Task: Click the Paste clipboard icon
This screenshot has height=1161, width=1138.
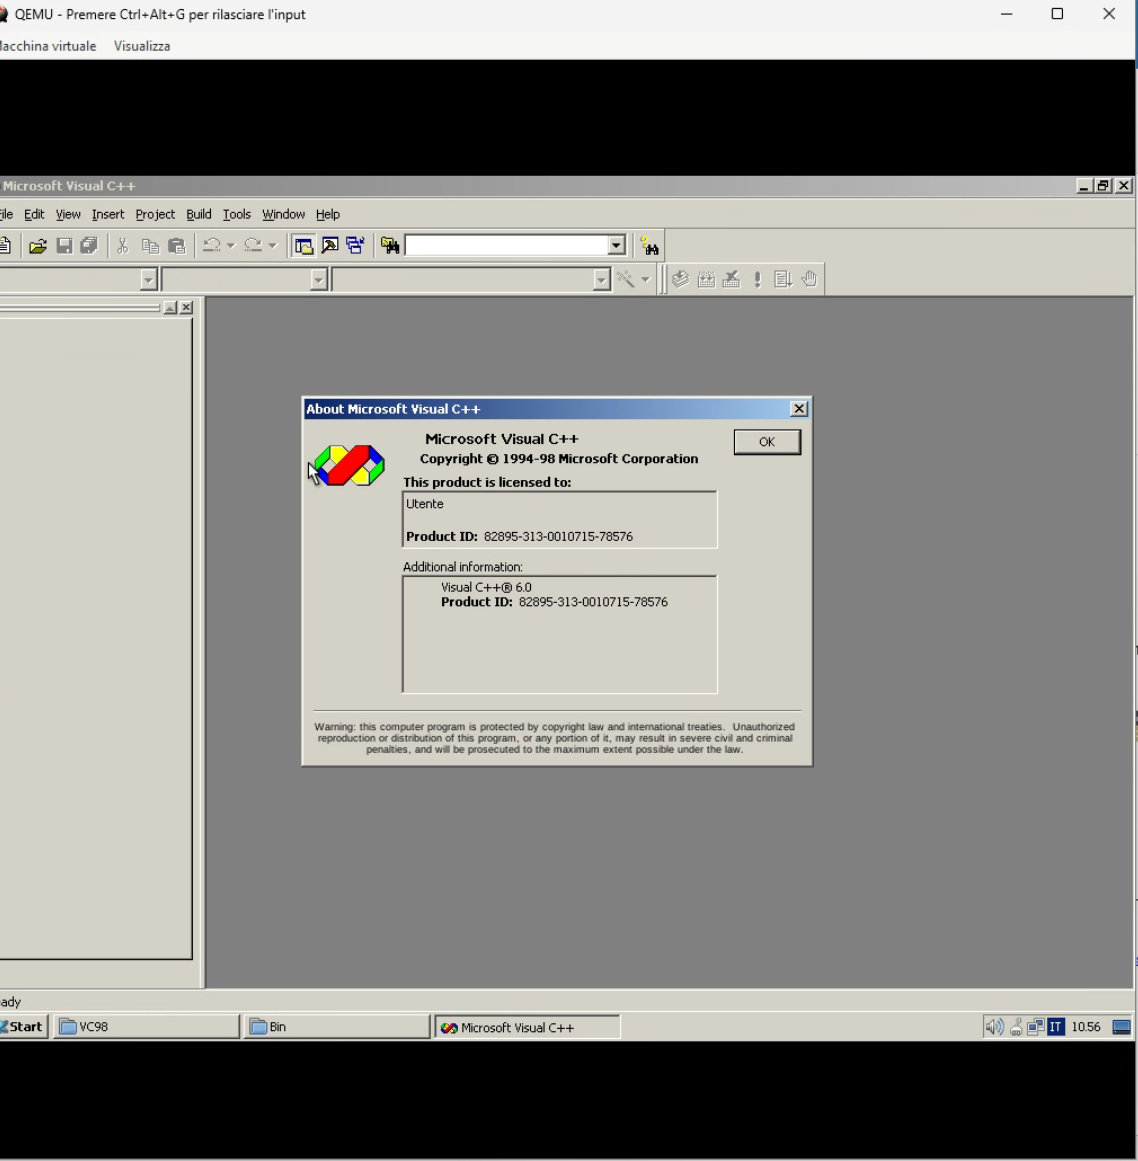Action: pyautogui.click(x=176, y=246)
